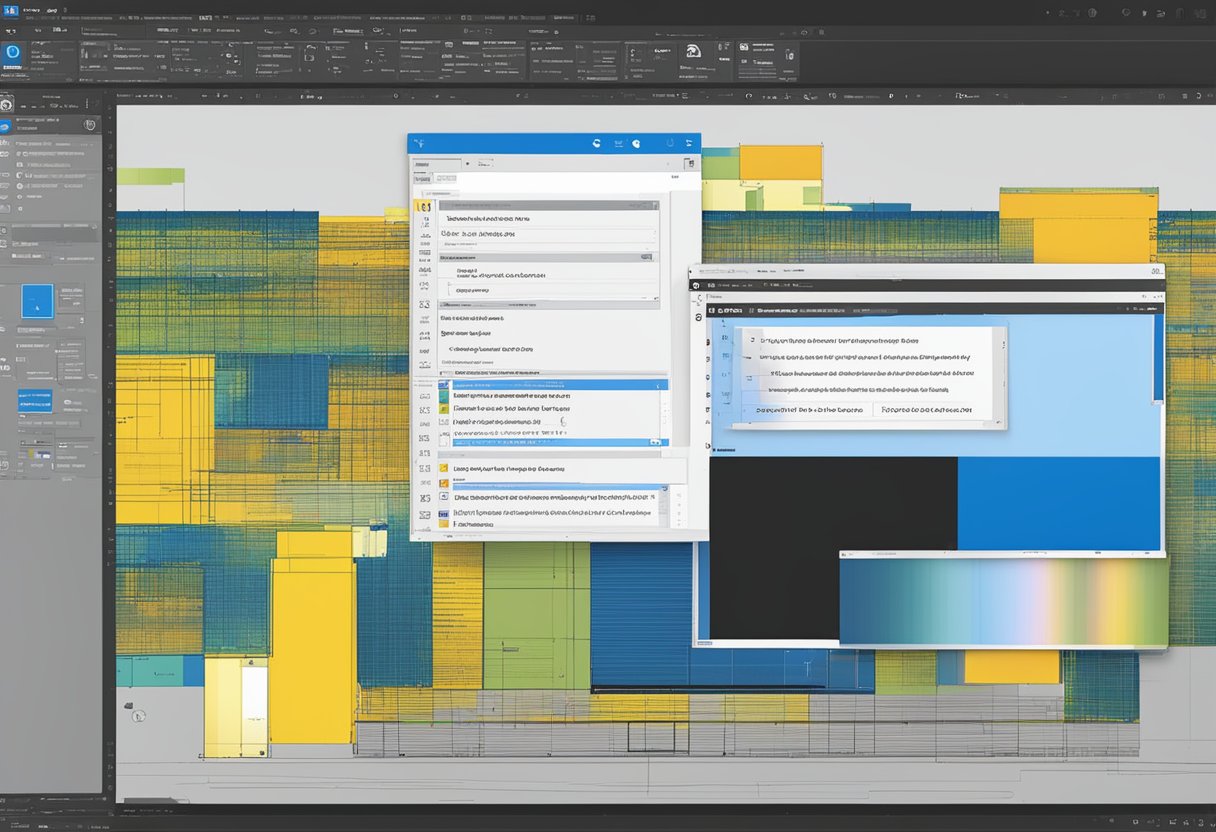1216x832 pixels.
Task: Switch to the leftmost tab under the blue title bar
Action: click(422, 178)
